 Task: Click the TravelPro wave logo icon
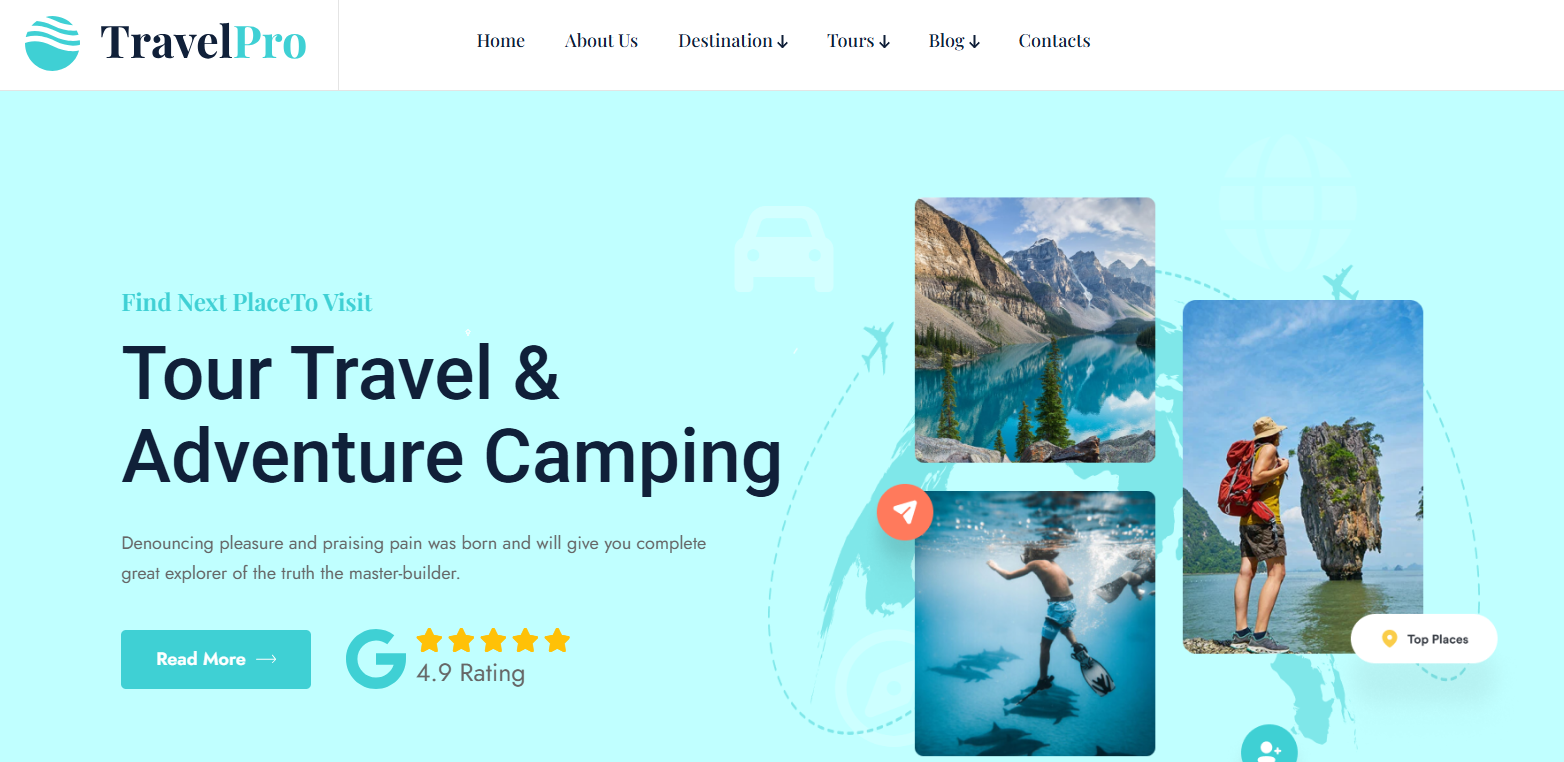pyautogui.click(x=52, y=43)
